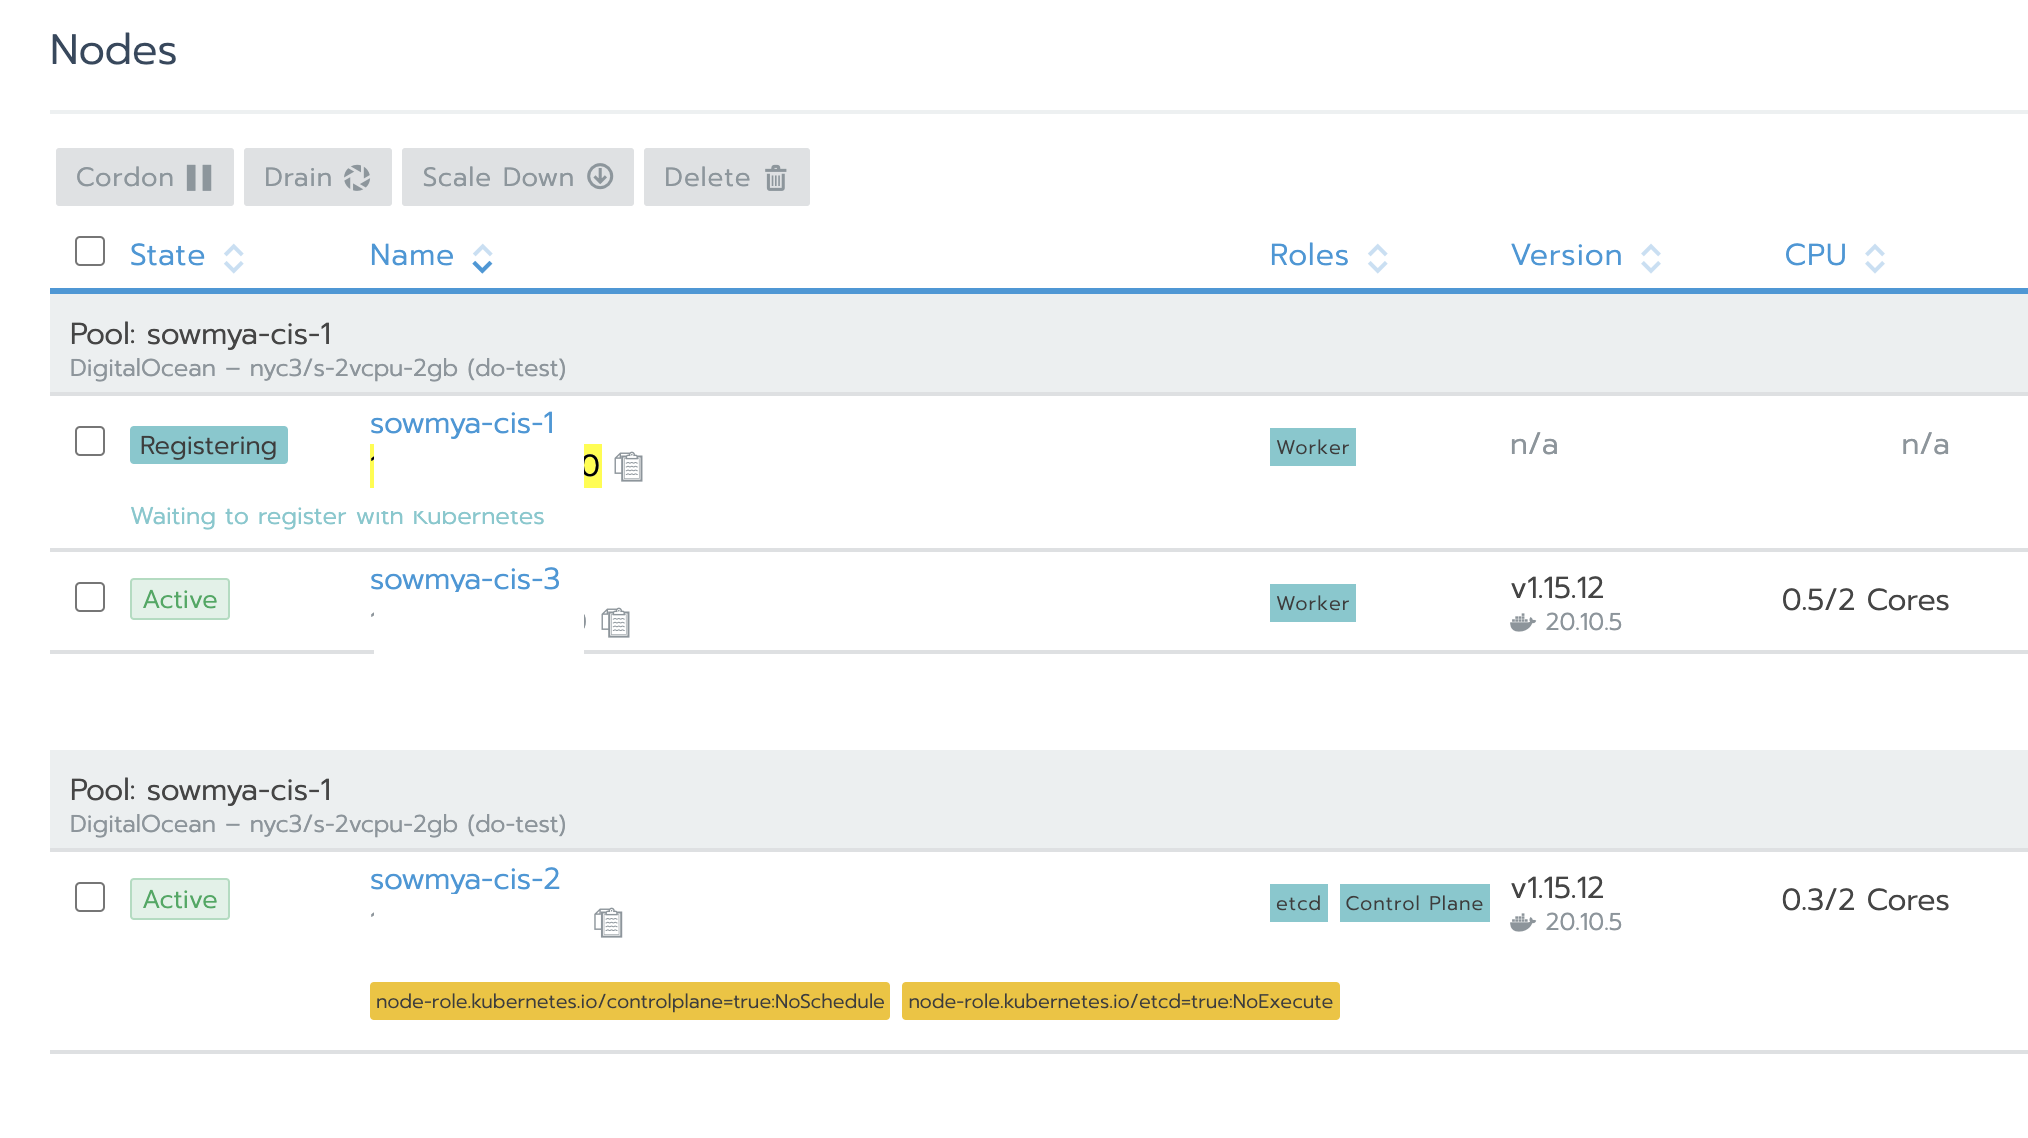Sort the table by Version column
2028x1138 pixels.
click(x=1652, y=258)
